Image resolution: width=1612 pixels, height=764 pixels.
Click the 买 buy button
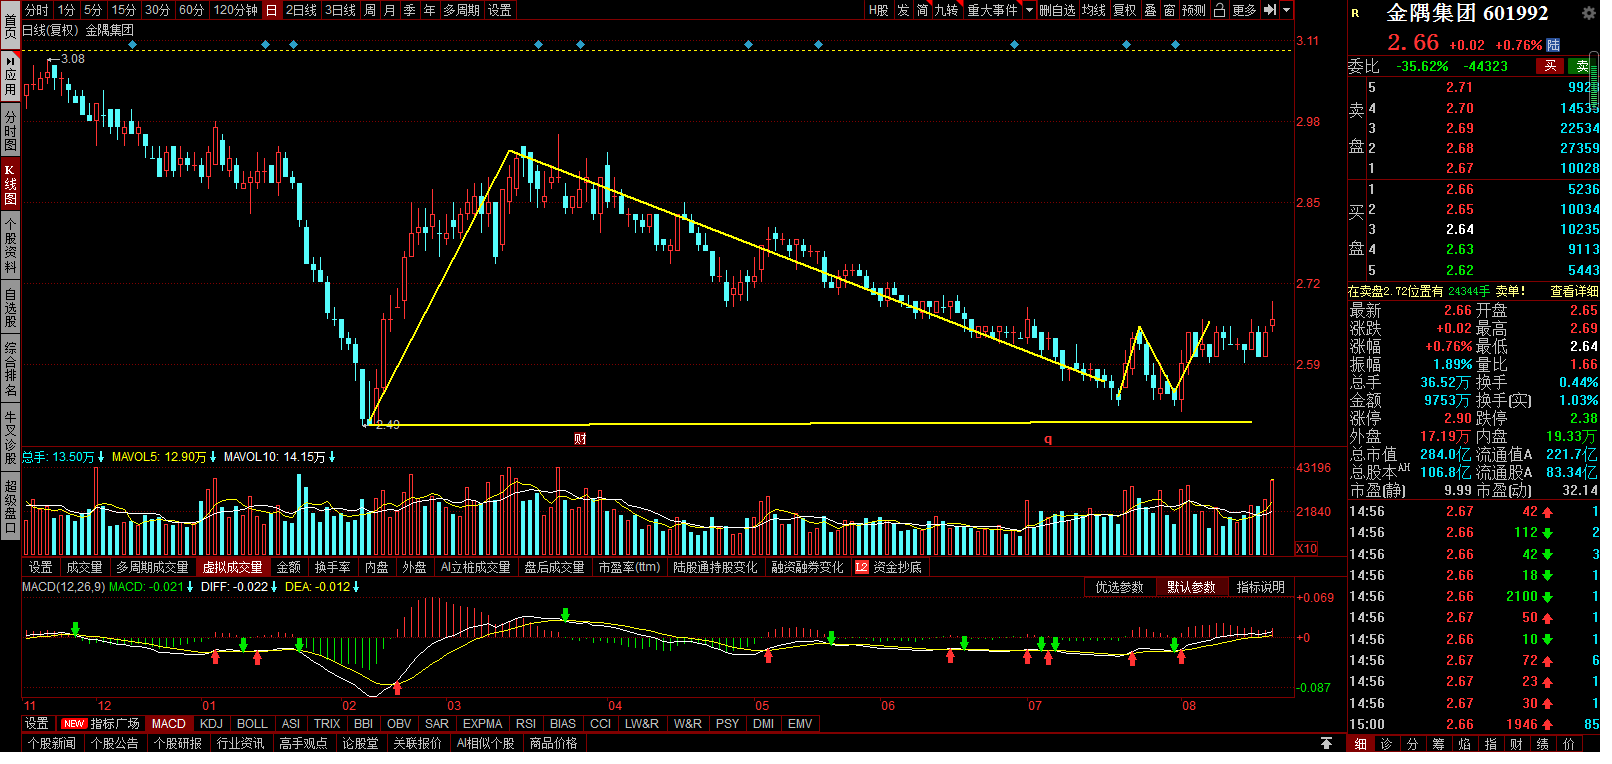(x=1551, y=66)
